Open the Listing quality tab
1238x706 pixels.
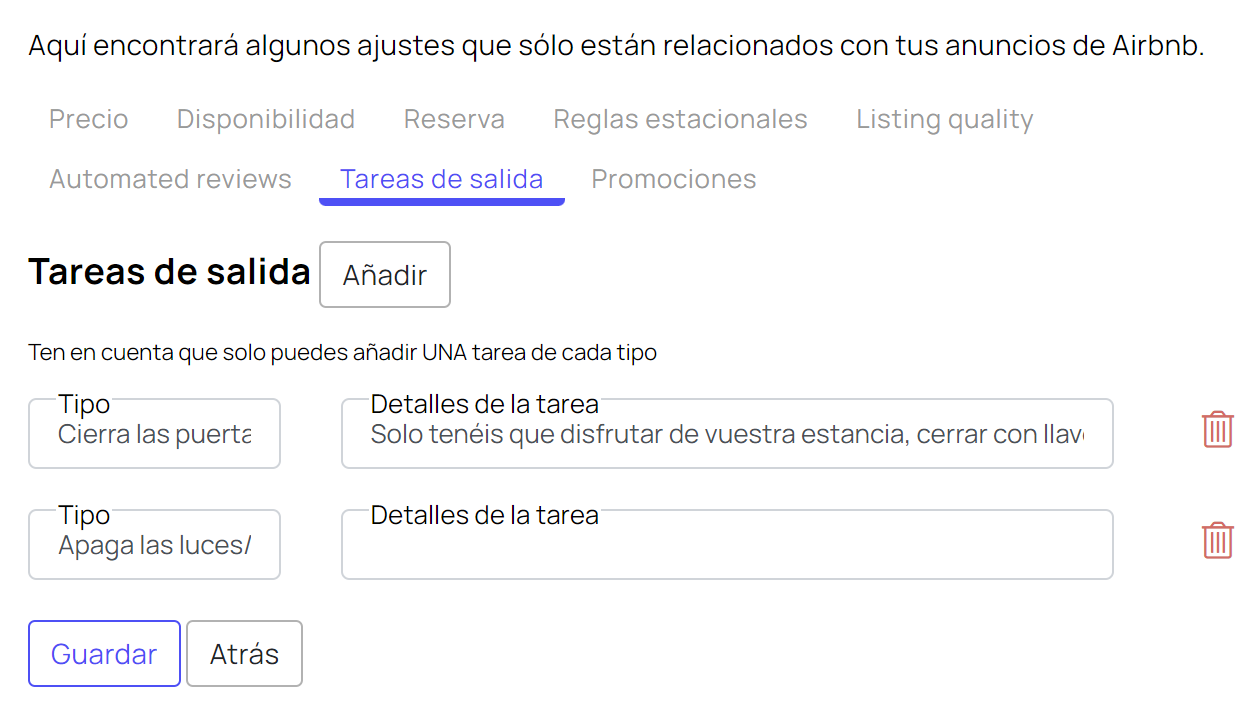pos(945,119)
